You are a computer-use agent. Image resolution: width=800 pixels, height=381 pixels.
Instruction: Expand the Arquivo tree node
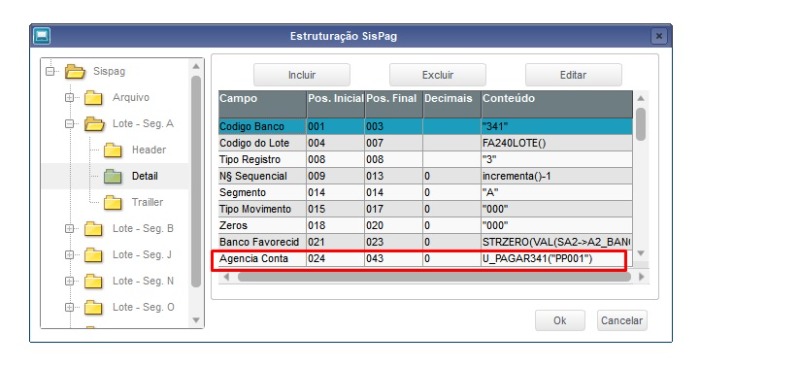coord(69,97)
